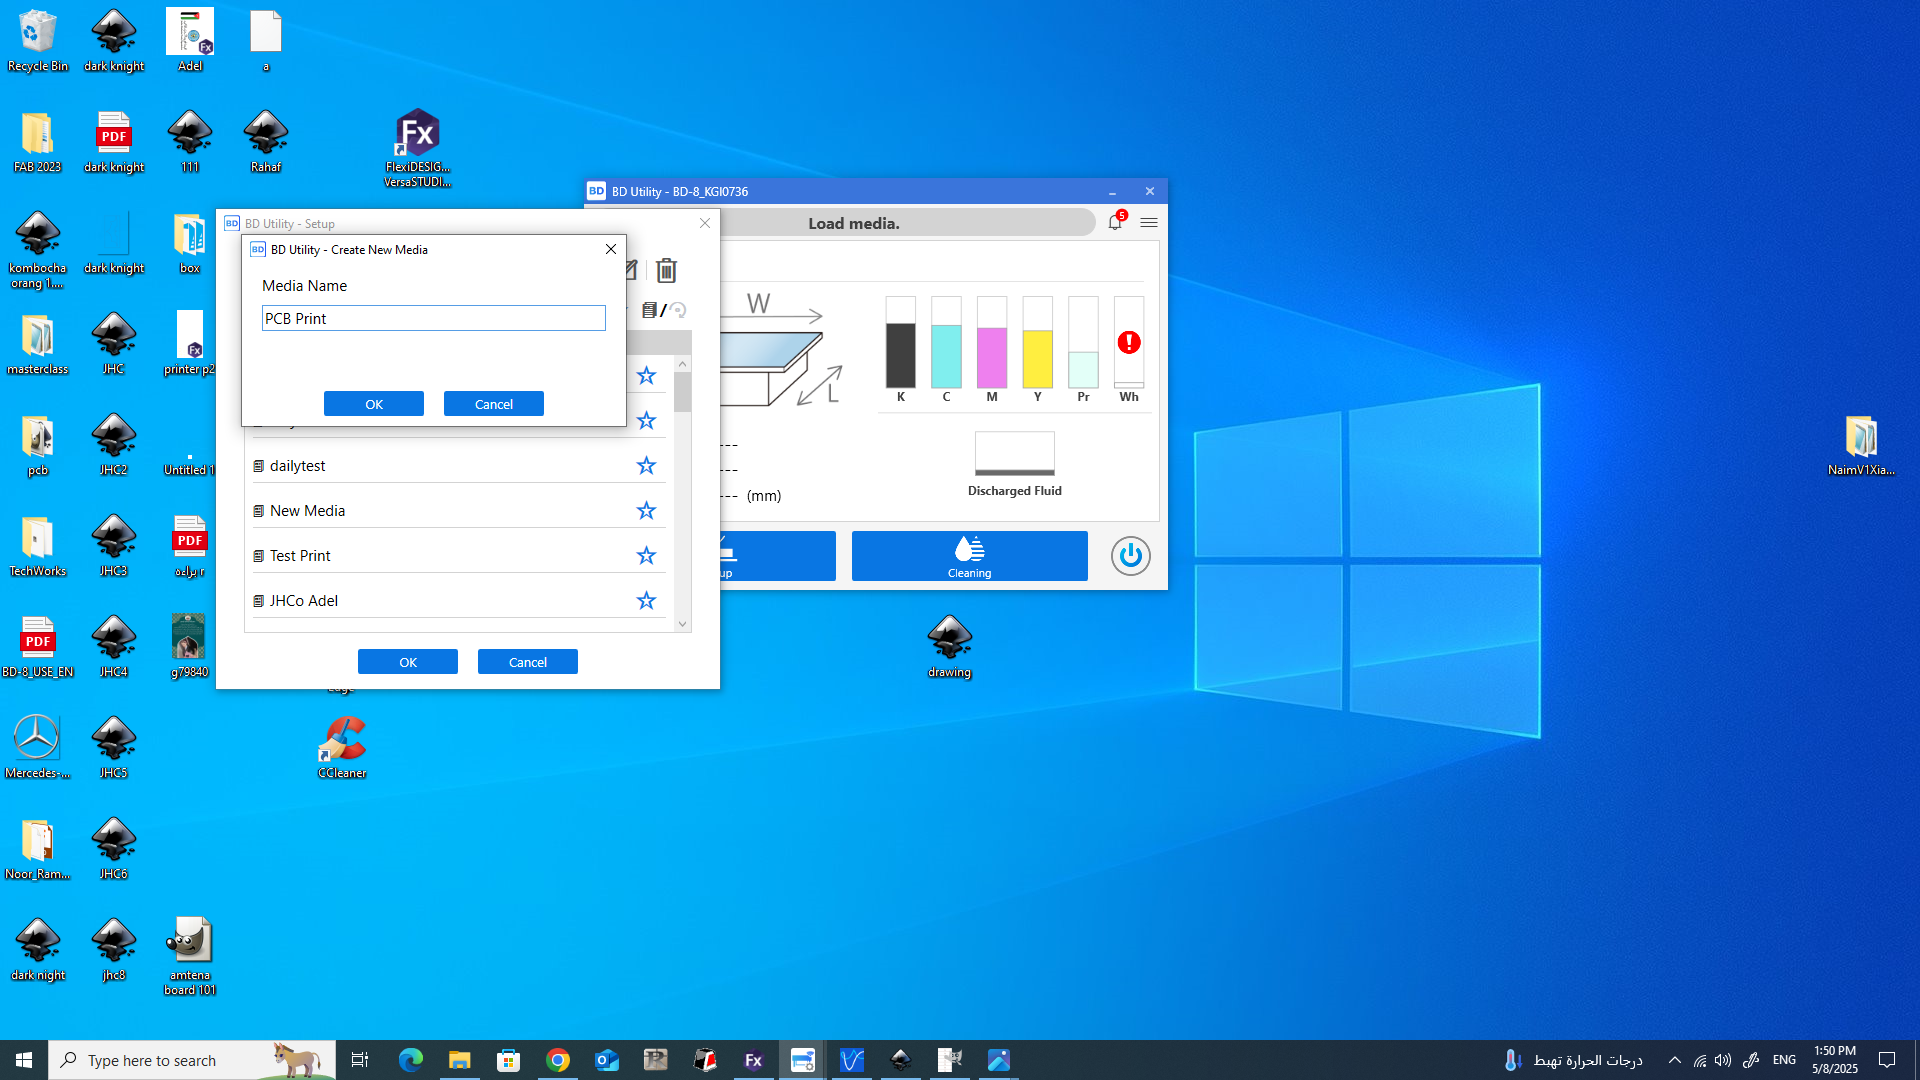This screenshot has width=1920, height=1080.
Task: Open Task View from the taskbar
Action: pyautogui.click(x=360, y=1060)
